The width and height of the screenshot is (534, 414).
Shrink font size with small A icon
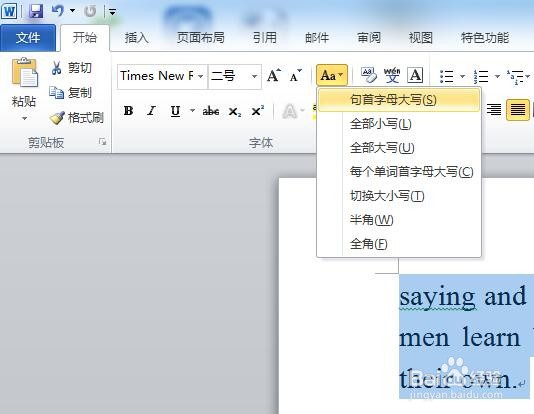tap(295, 76)
